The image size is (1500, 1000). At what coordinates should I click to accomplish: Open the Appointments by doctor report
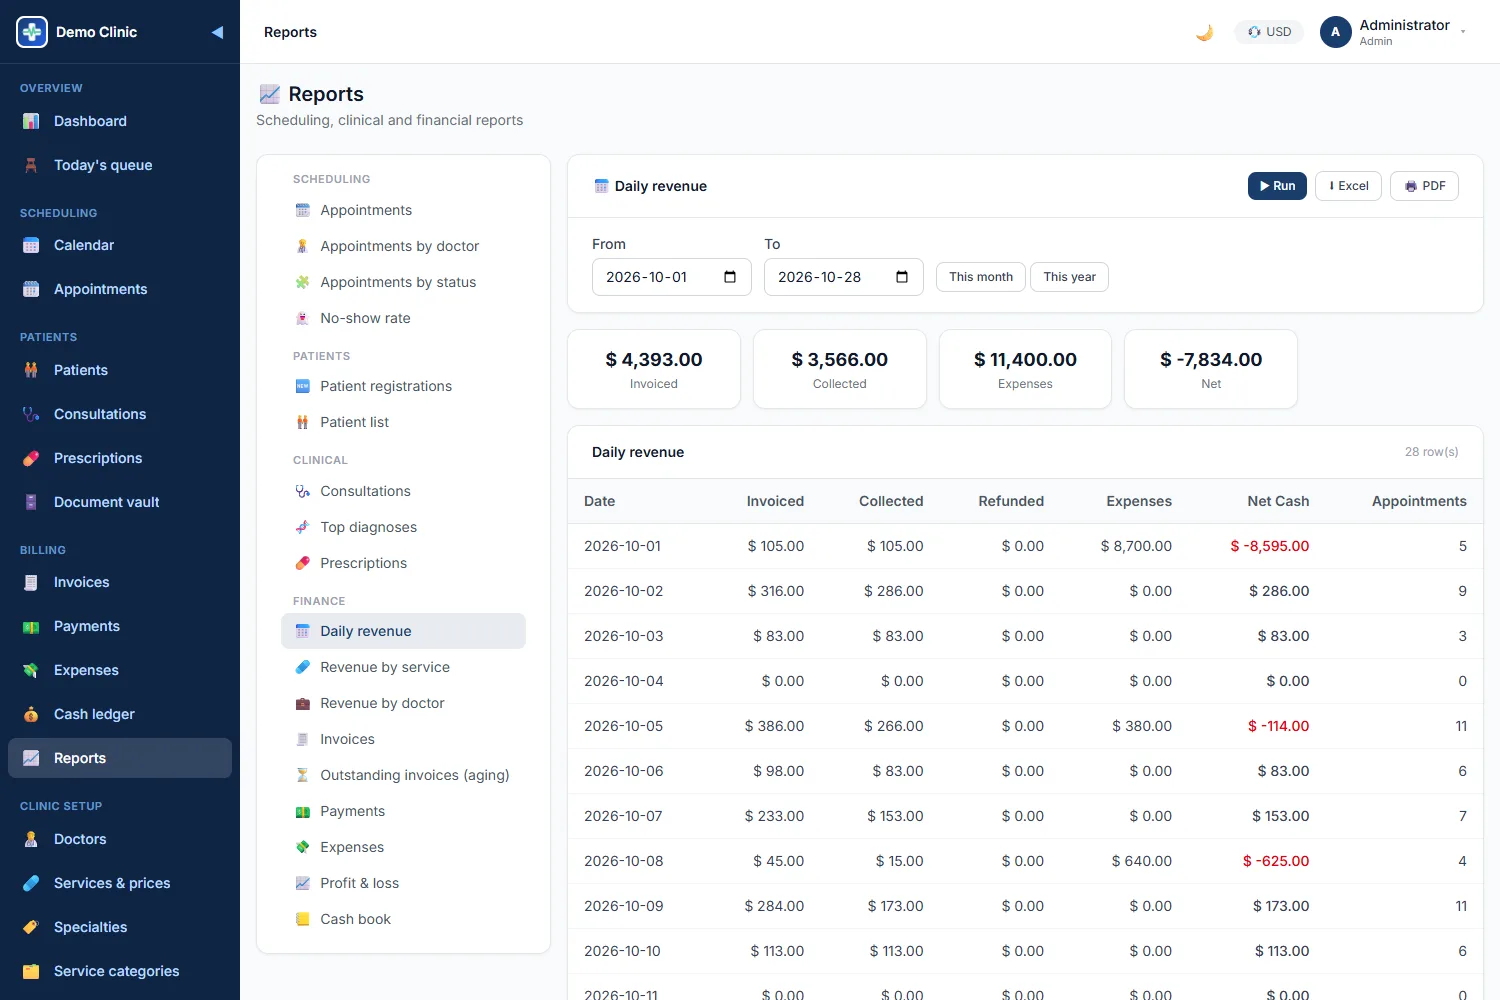pos(403,246)
